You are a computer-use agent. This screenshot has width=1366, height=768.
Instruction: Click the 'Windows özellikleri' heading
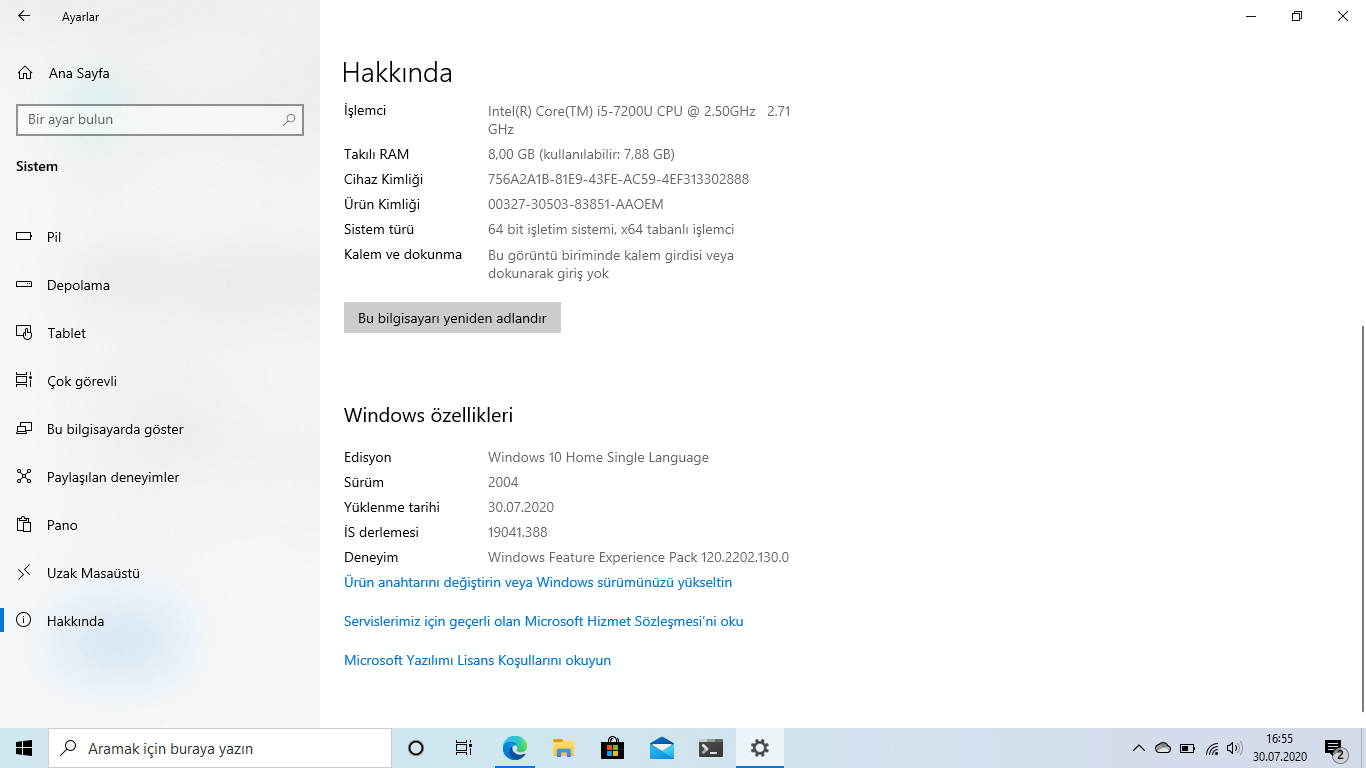pos(428,415)
